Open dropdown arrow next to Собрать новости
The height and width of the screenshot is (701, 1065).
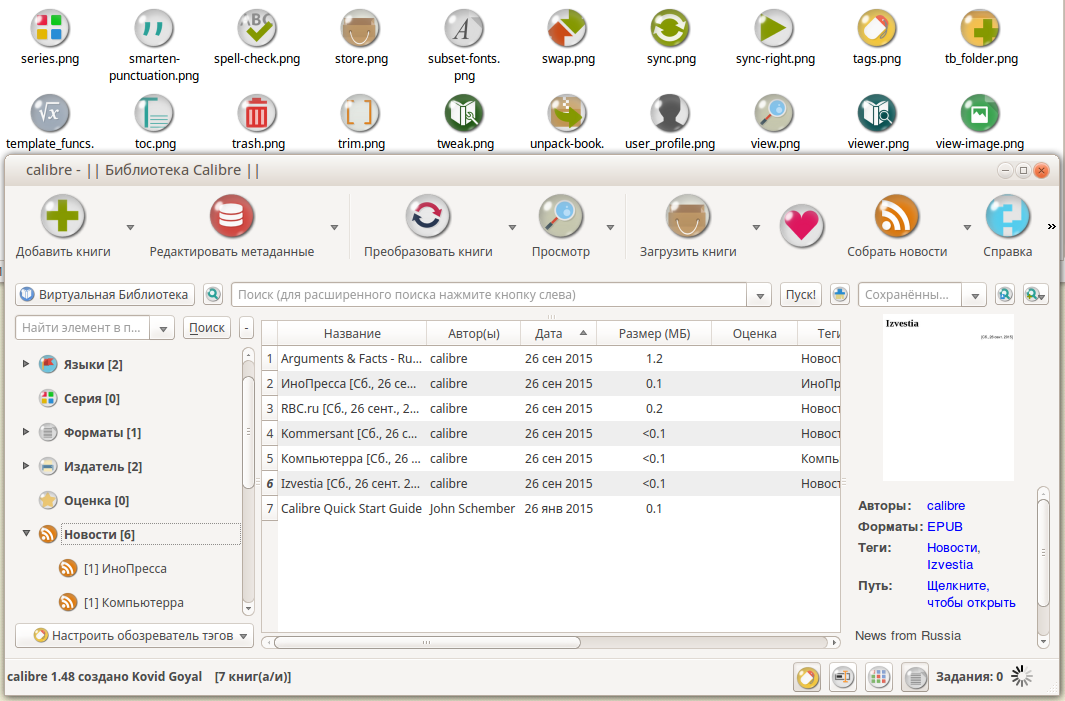click(967, 228)
